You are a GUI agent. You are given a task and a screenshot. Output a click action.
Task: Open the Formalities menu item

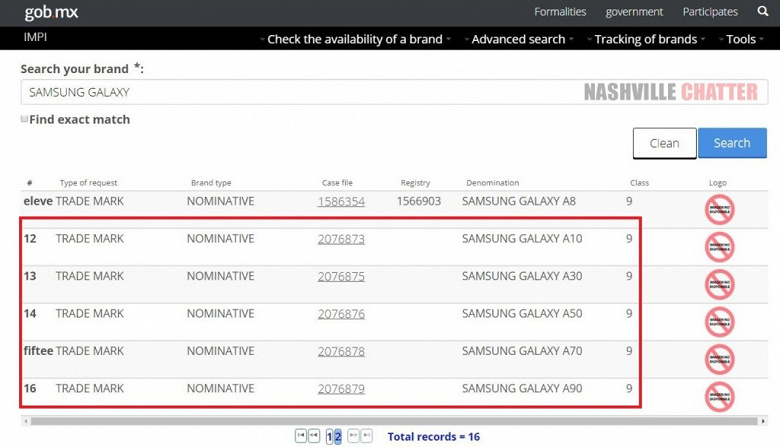[560, 12]
